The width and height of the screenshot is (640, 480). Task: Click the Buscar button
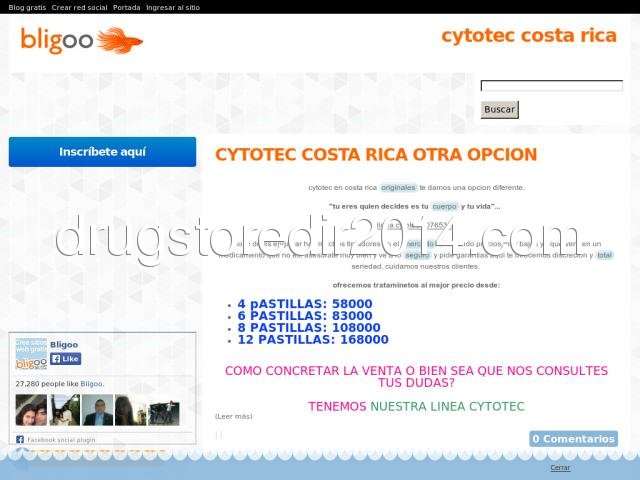[500, 109]
